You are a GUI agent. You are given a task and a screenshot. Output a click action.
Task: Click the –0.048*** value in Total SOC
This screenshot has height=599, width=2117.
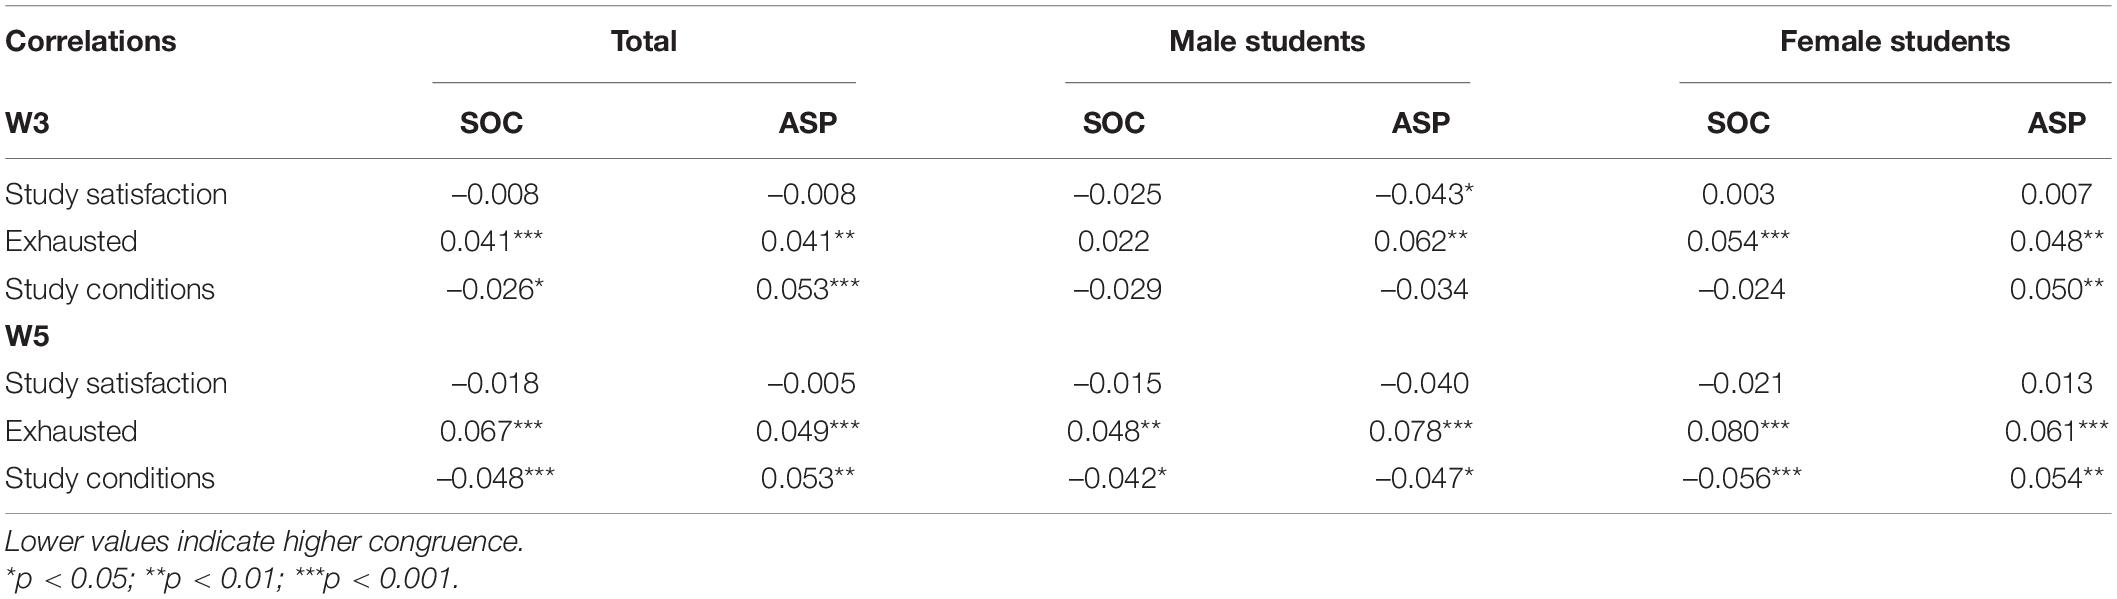495,478
